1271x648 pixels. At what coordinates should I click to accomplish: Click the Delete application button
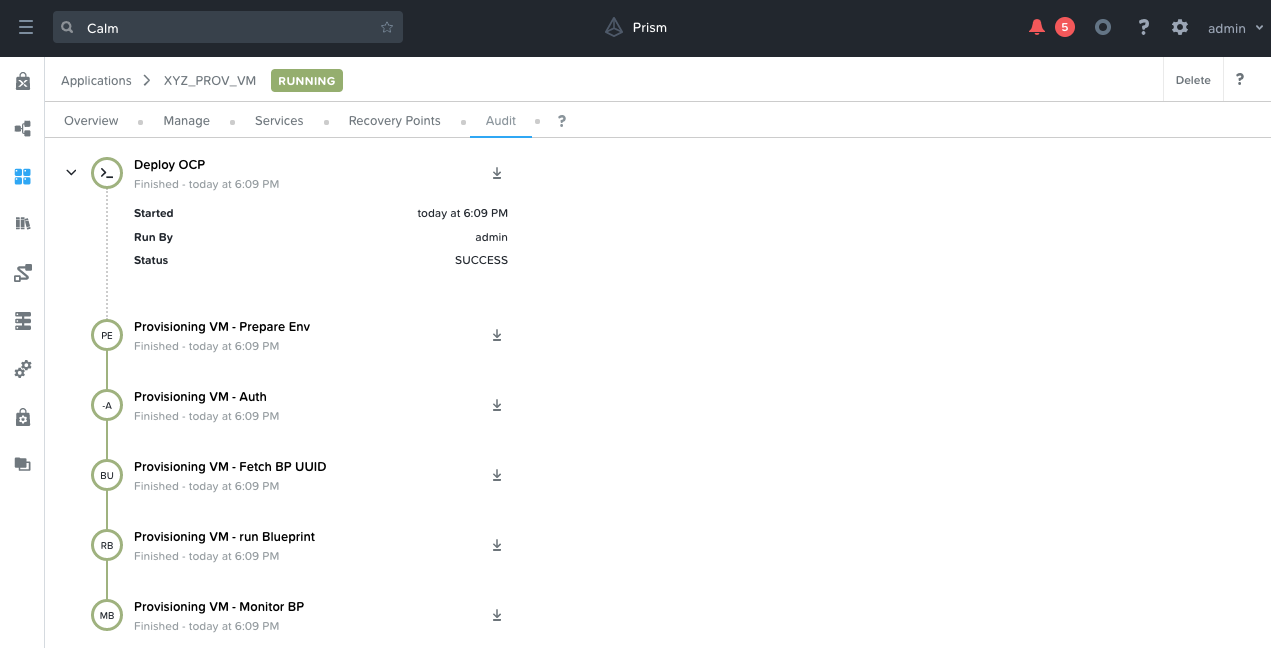[x=1192, y=80]
